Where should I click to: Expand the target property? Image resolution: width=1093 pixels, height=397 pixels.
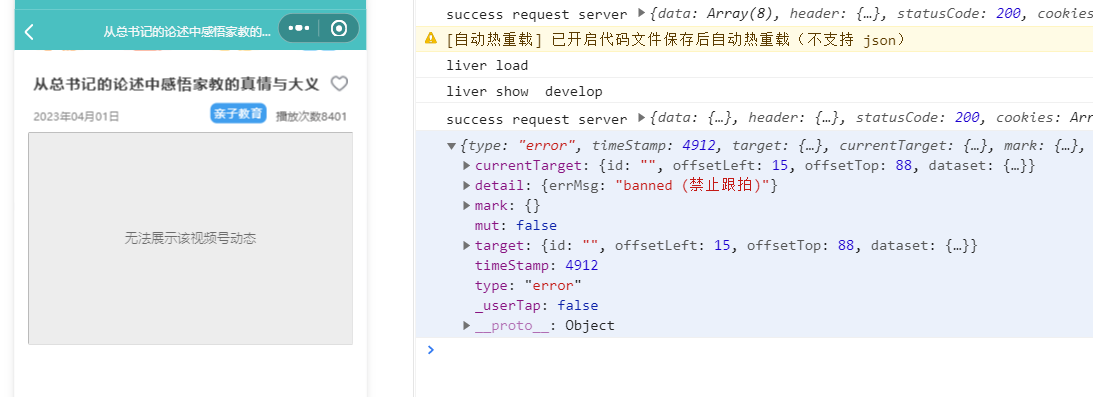coord(466,245)
